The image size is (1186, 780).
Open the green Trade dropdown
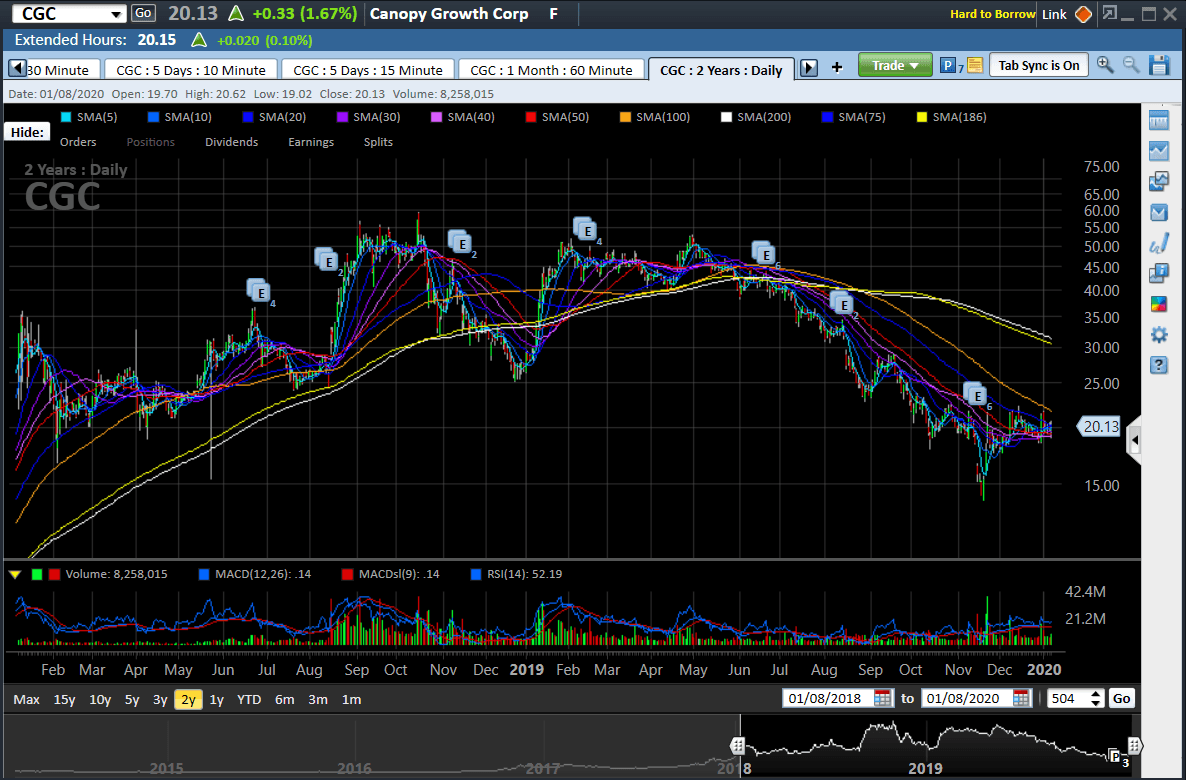[895, 66]
